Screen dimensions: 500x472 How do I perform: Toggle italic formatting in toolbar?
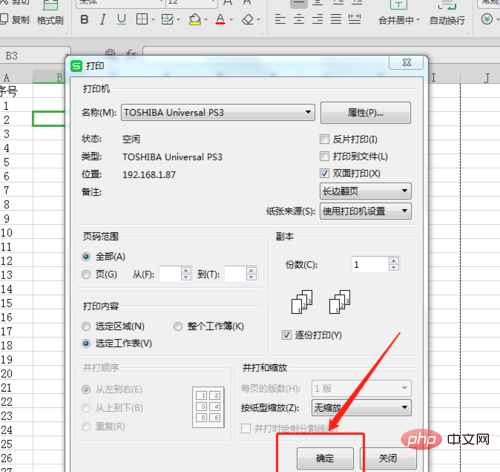103,20
